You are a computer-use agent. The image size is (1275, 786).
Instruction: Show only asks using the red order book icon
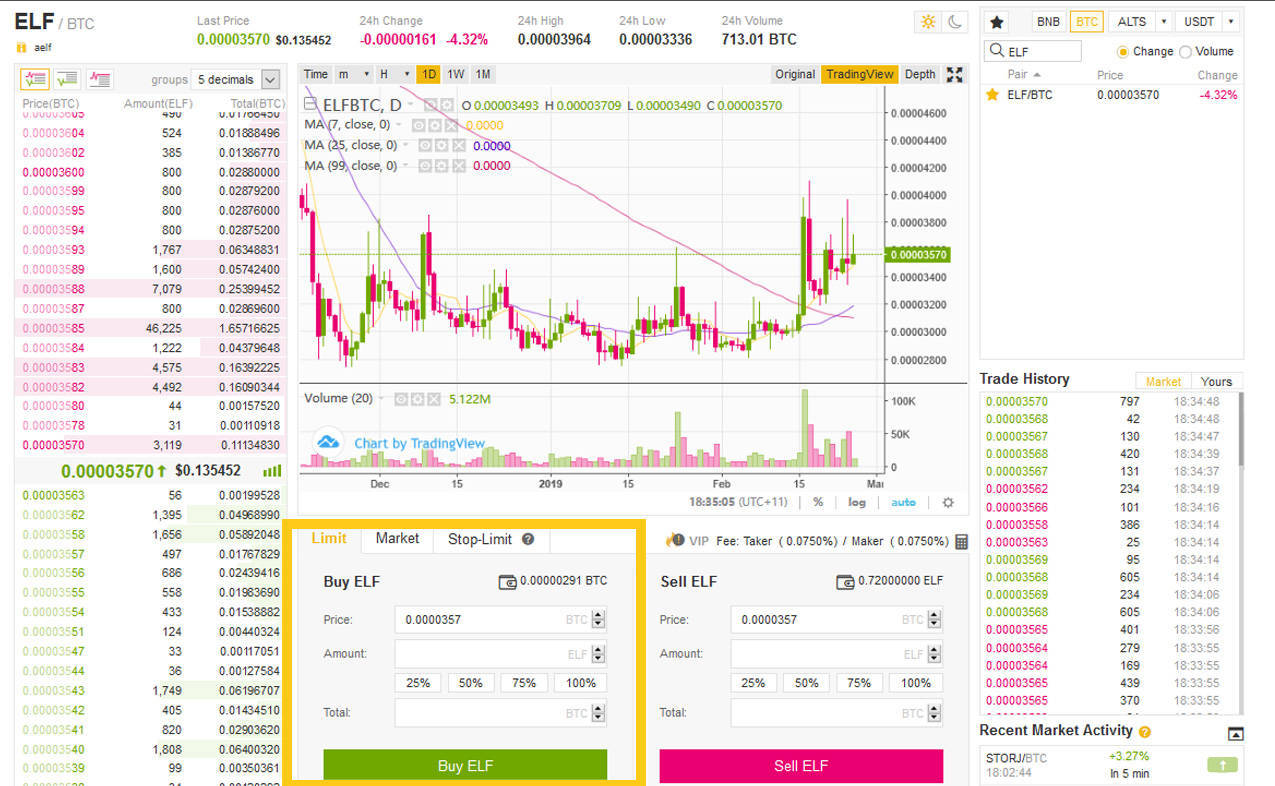coord(100,79)
